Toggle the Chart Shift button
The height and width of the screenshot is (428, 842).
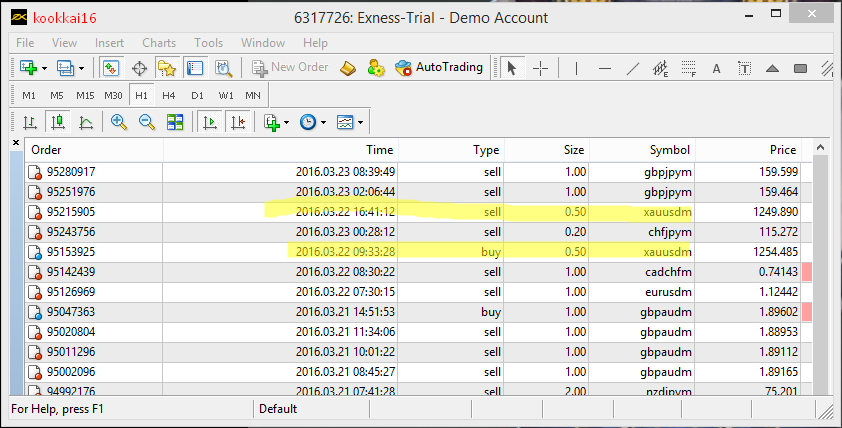coord(238,122)
